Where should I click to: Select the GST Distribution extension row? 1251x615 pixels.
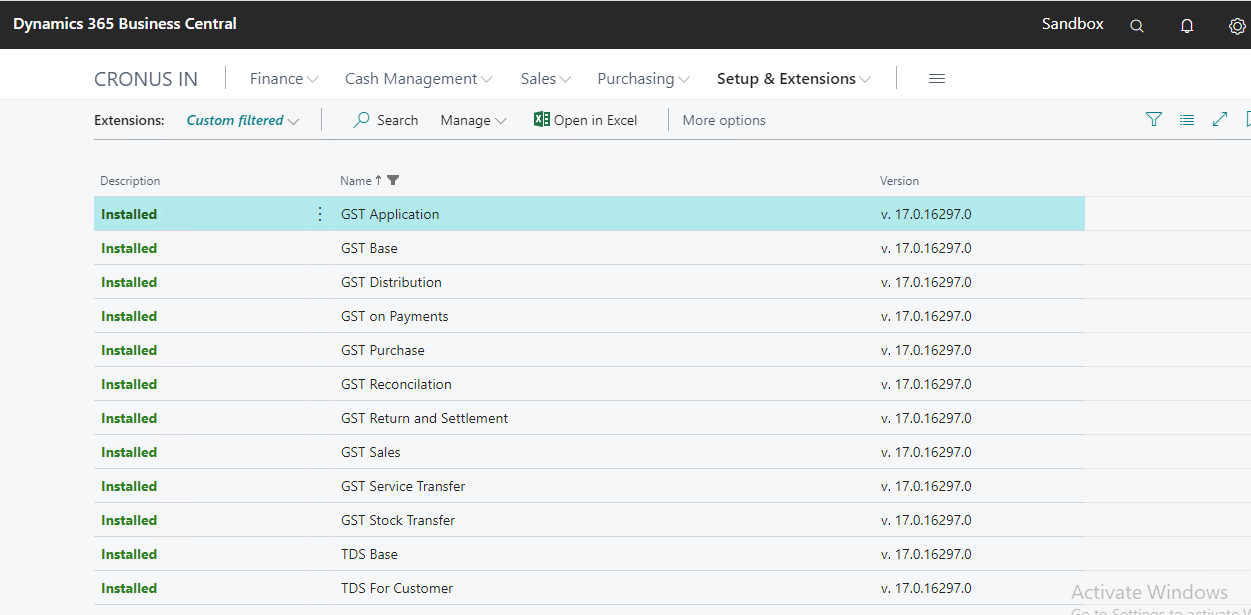(589, 282)
